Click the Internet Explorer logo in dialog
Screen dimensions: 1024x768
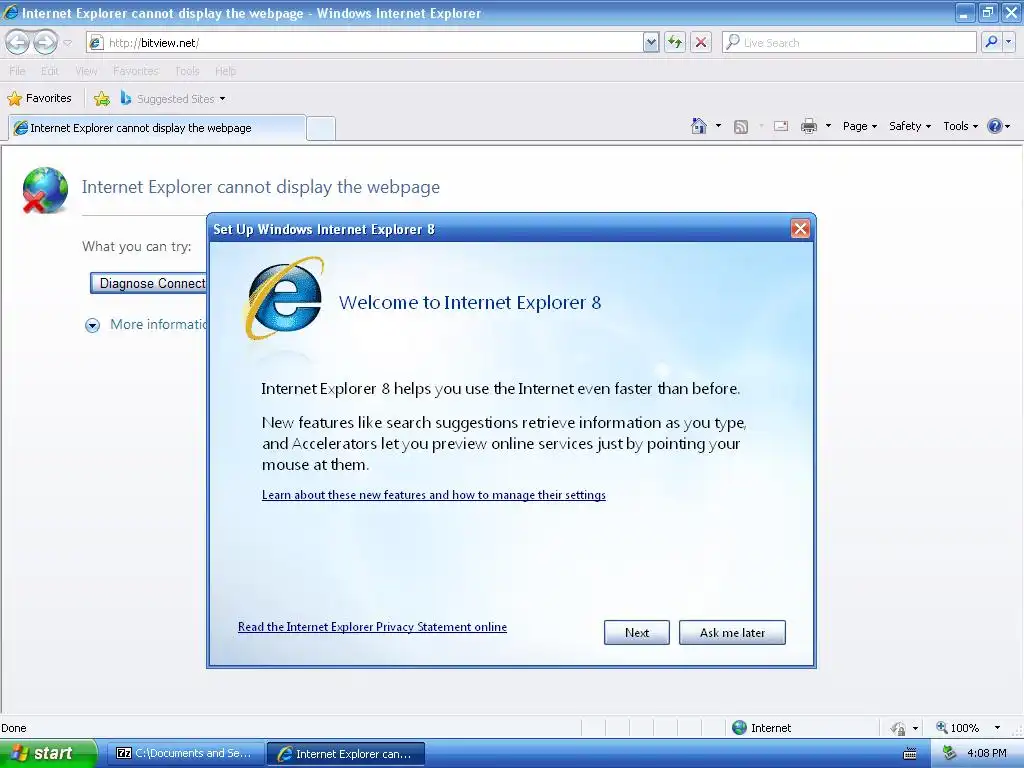(x=285, y=298)
